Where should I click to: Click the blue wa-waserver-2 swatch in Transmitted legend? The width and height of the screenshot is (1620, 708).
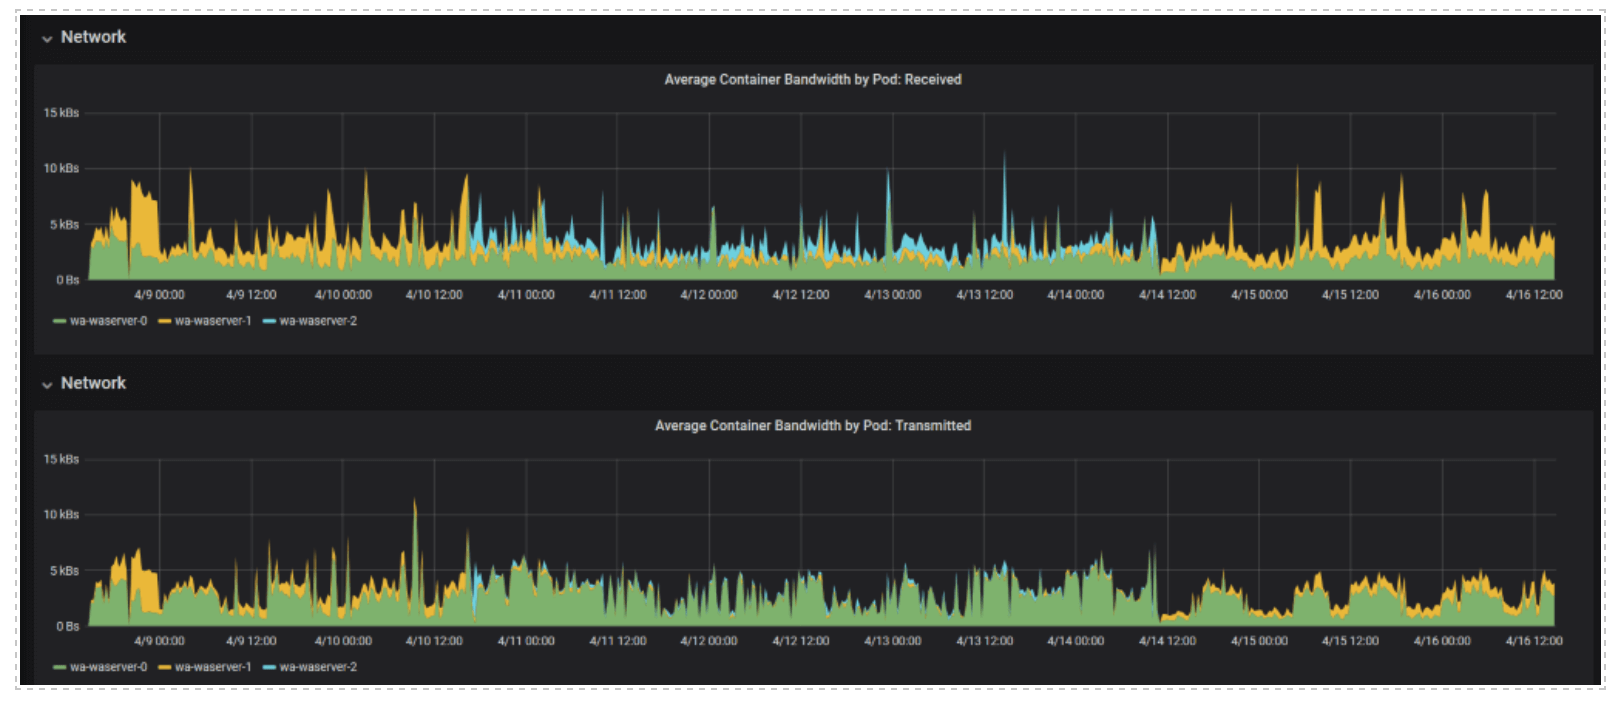pyautogui.click(x=269, y=668)
